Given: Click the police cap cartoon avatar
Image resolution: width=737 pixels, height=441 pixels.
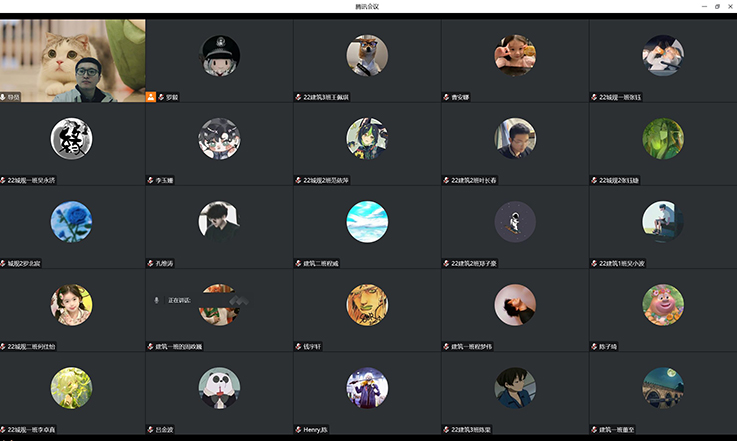Looking at the screenshot, I should (x=219, y=55).
